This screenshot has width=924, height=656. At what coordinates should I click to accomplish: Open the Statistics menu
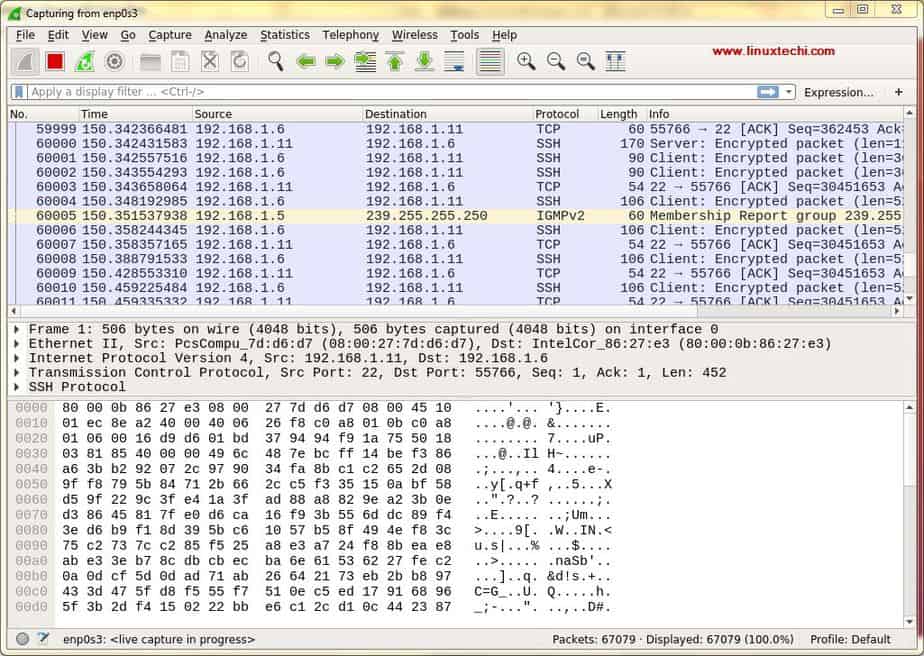click(285, 35)
